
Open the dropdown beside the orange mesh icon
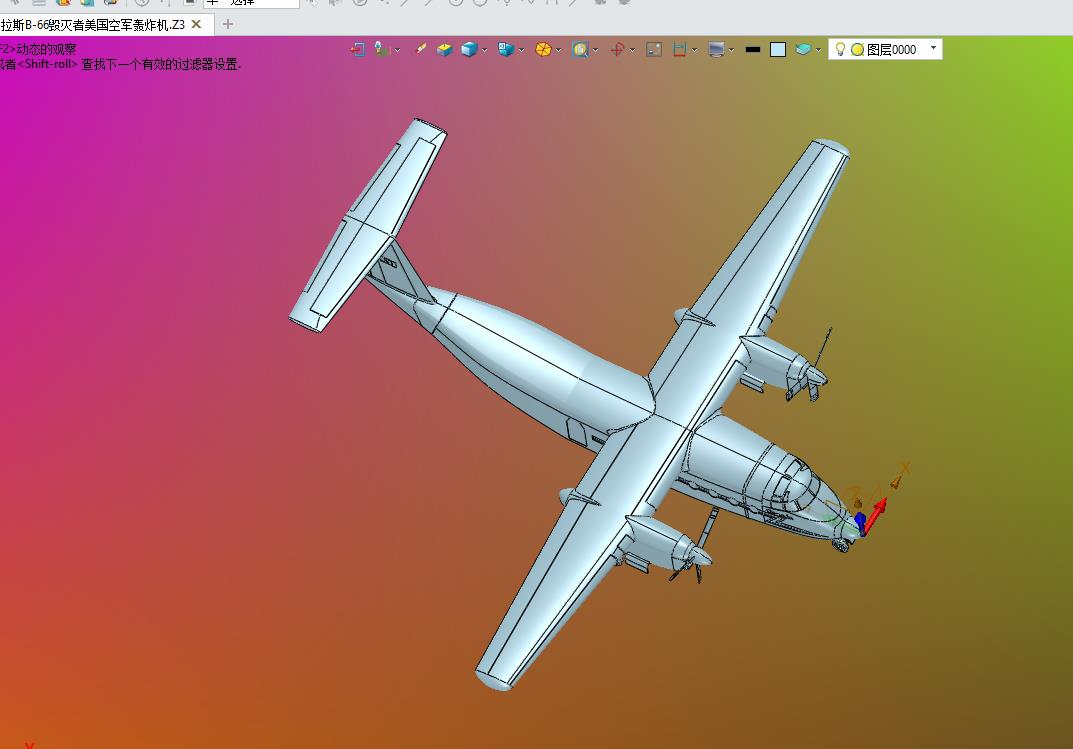point(558,50)
